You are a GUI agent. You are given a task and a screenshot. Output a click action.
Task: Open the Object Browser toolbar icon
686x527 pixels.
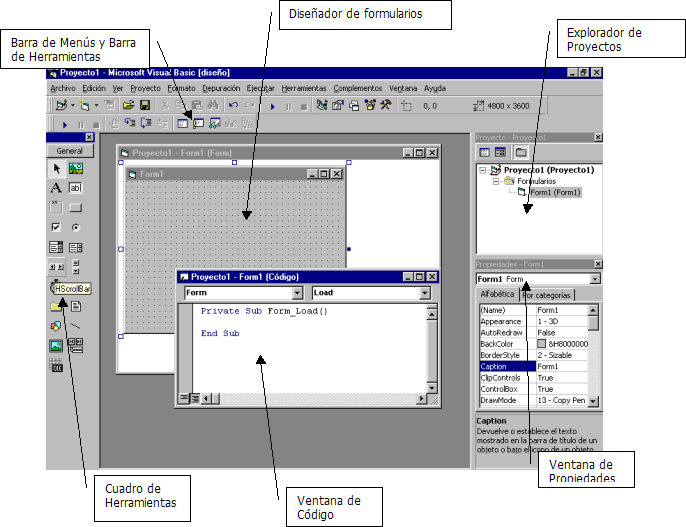[x=370, y=105]
